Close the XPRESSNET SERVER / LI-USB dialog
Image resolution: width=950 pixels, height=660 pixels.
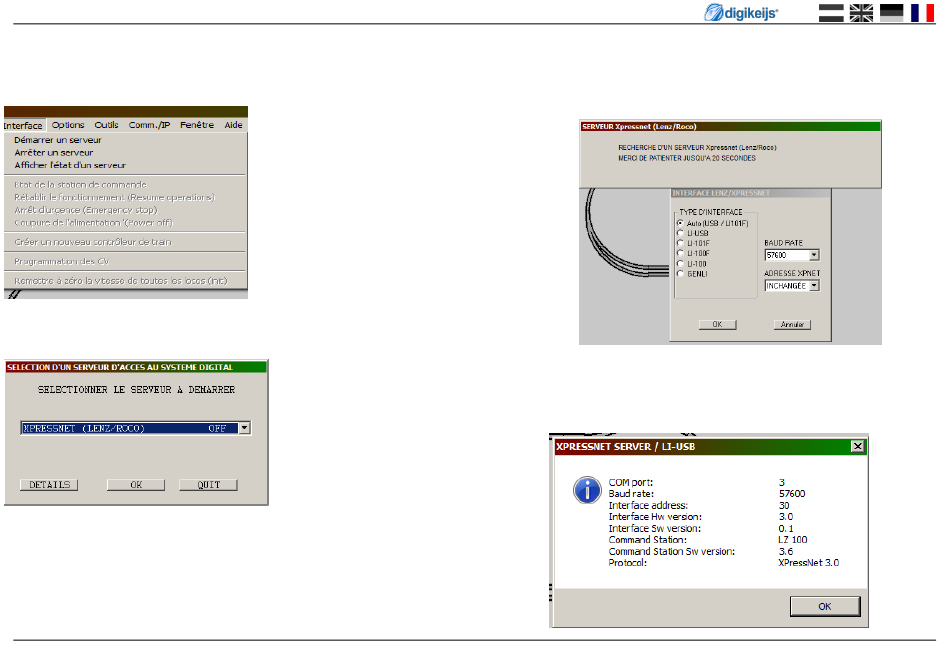click(x=857, y=447)
